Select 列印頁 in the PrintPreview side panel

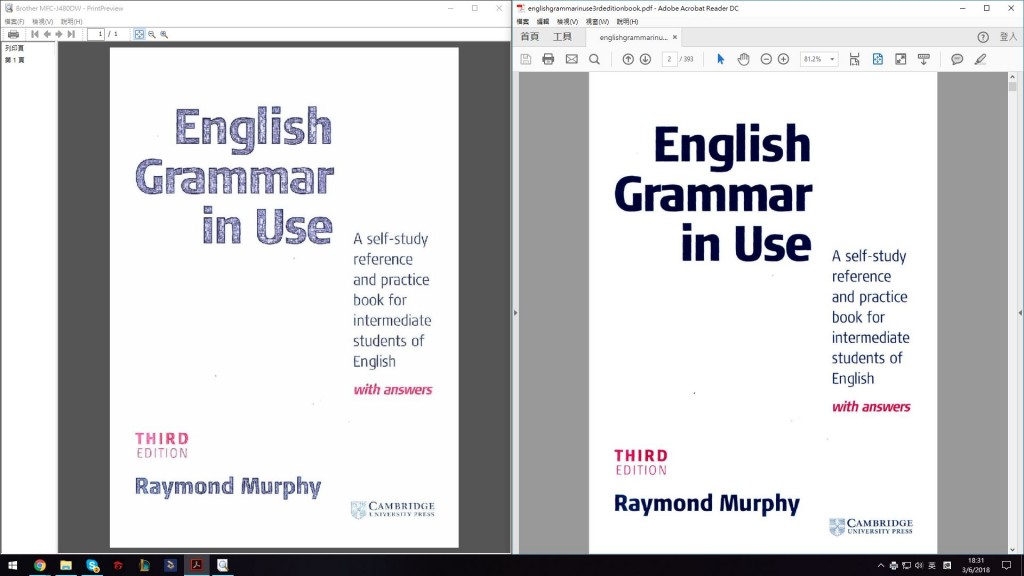pyautogui.click(x=14, y=48)
